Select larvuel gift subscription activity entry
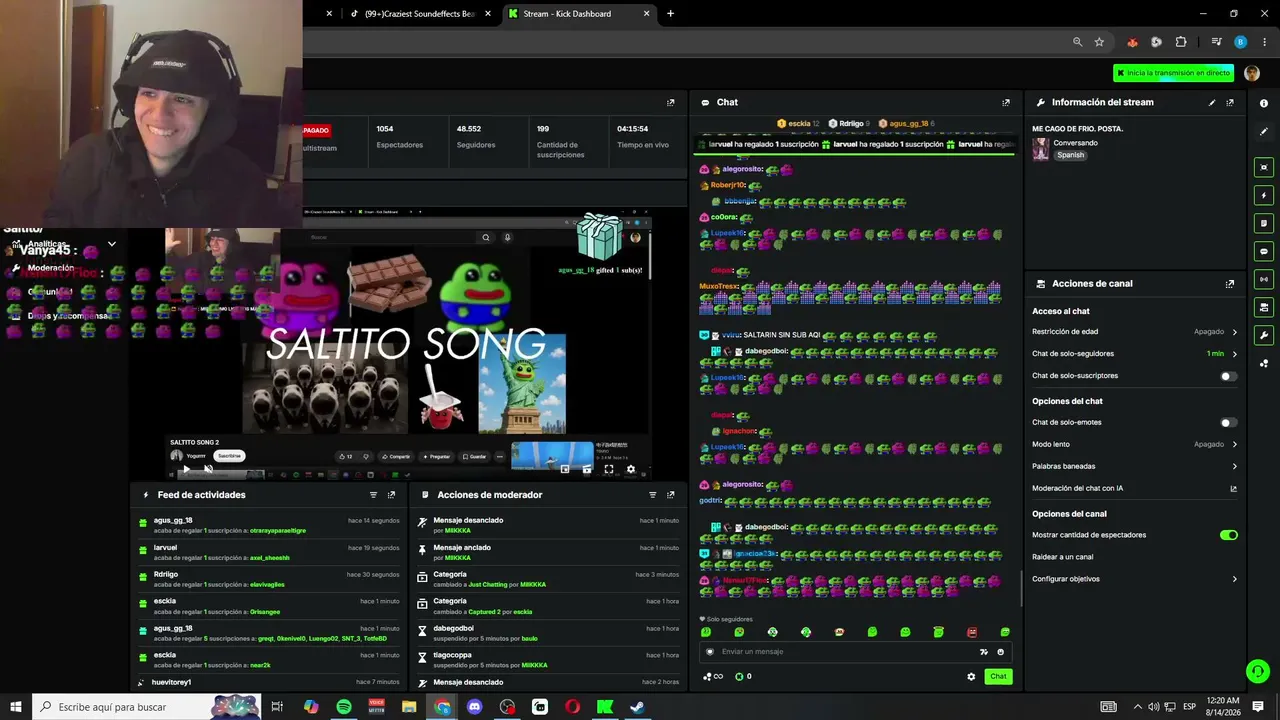Viewport: 1280px width, 720px height. click(x=270, y=552)
